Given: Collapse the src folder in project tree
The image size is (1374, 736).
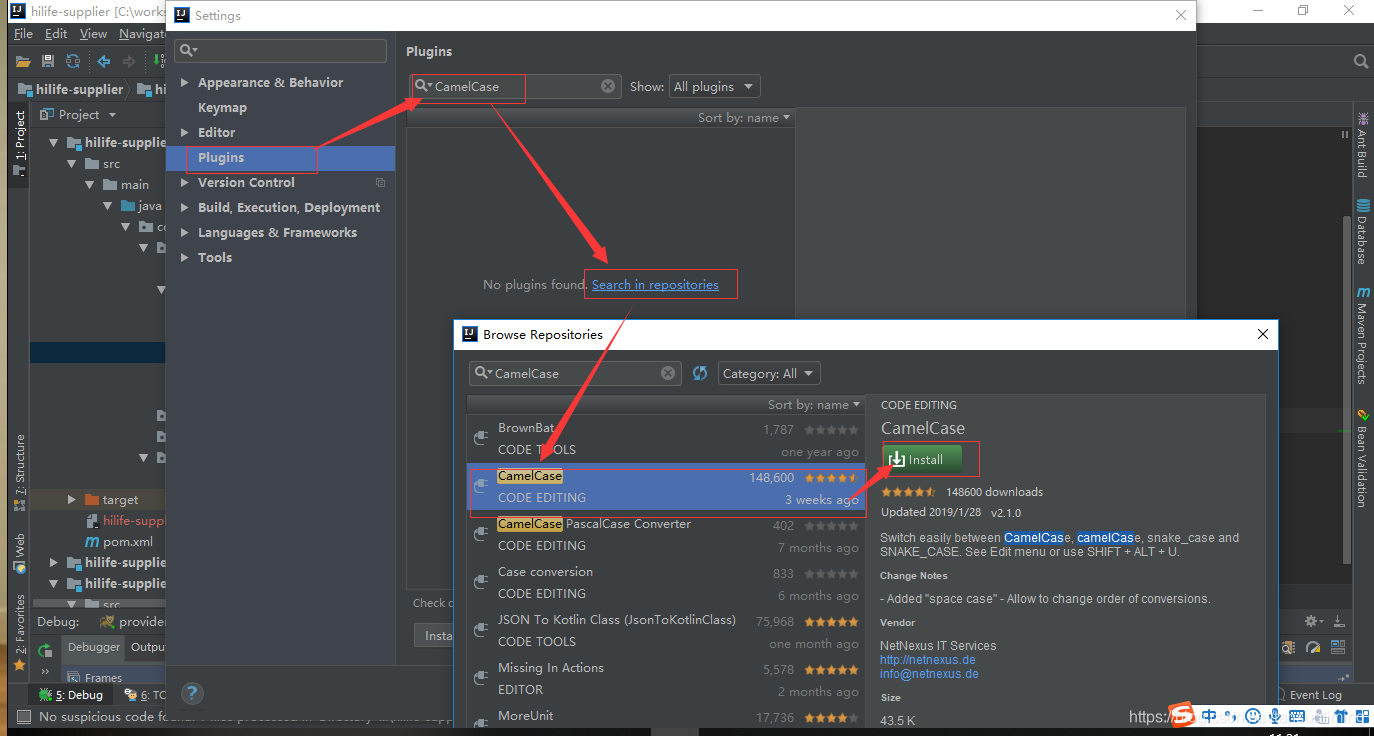Looking at the screenshot, I should 72,163.
